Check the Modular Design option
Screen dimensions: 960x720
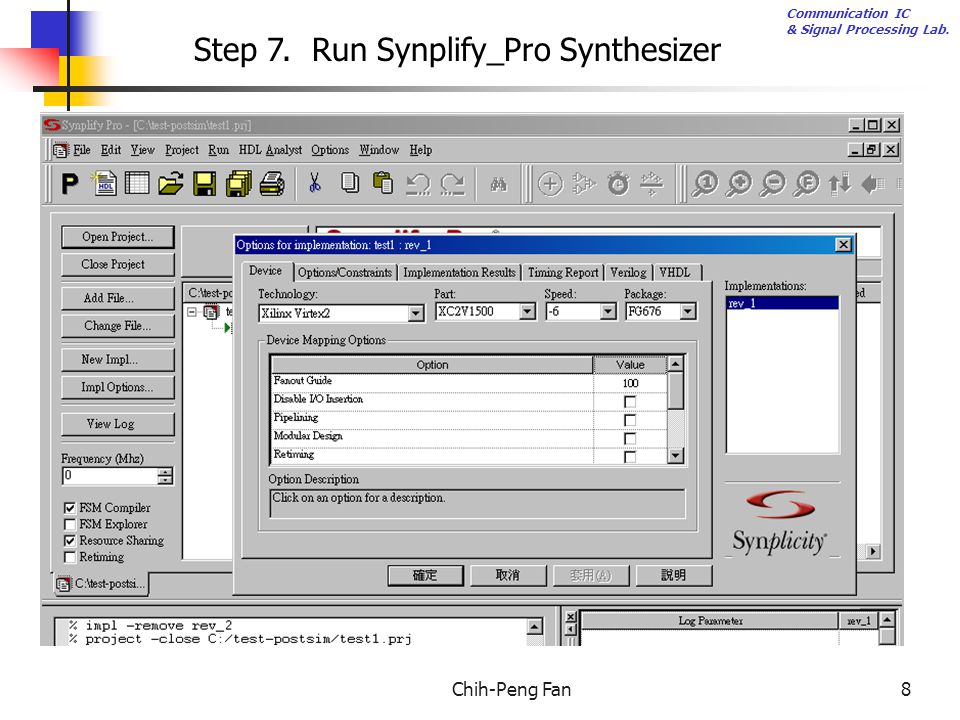pyautogui.click(x=629, y=438)
